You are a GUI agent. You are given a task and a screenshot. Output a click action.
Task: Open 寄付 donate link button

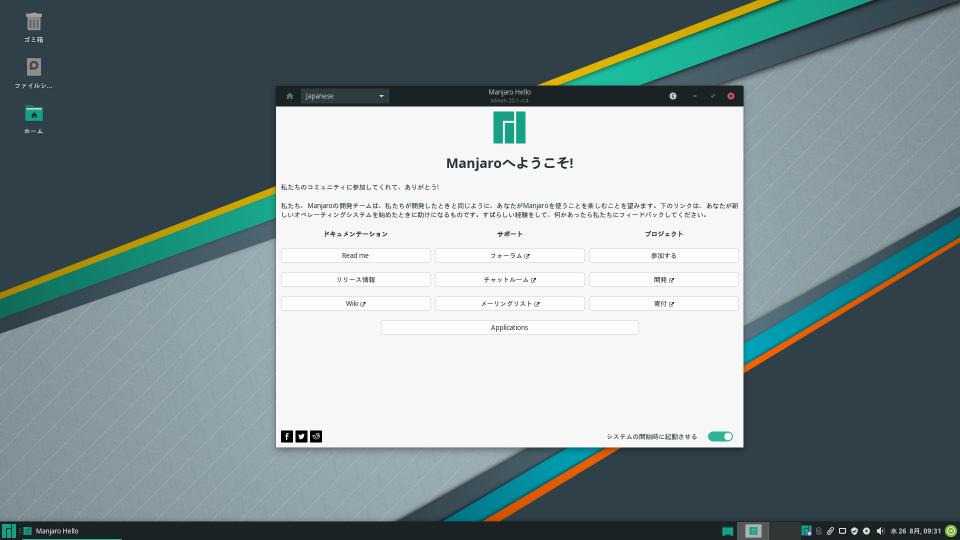(664, 304)
